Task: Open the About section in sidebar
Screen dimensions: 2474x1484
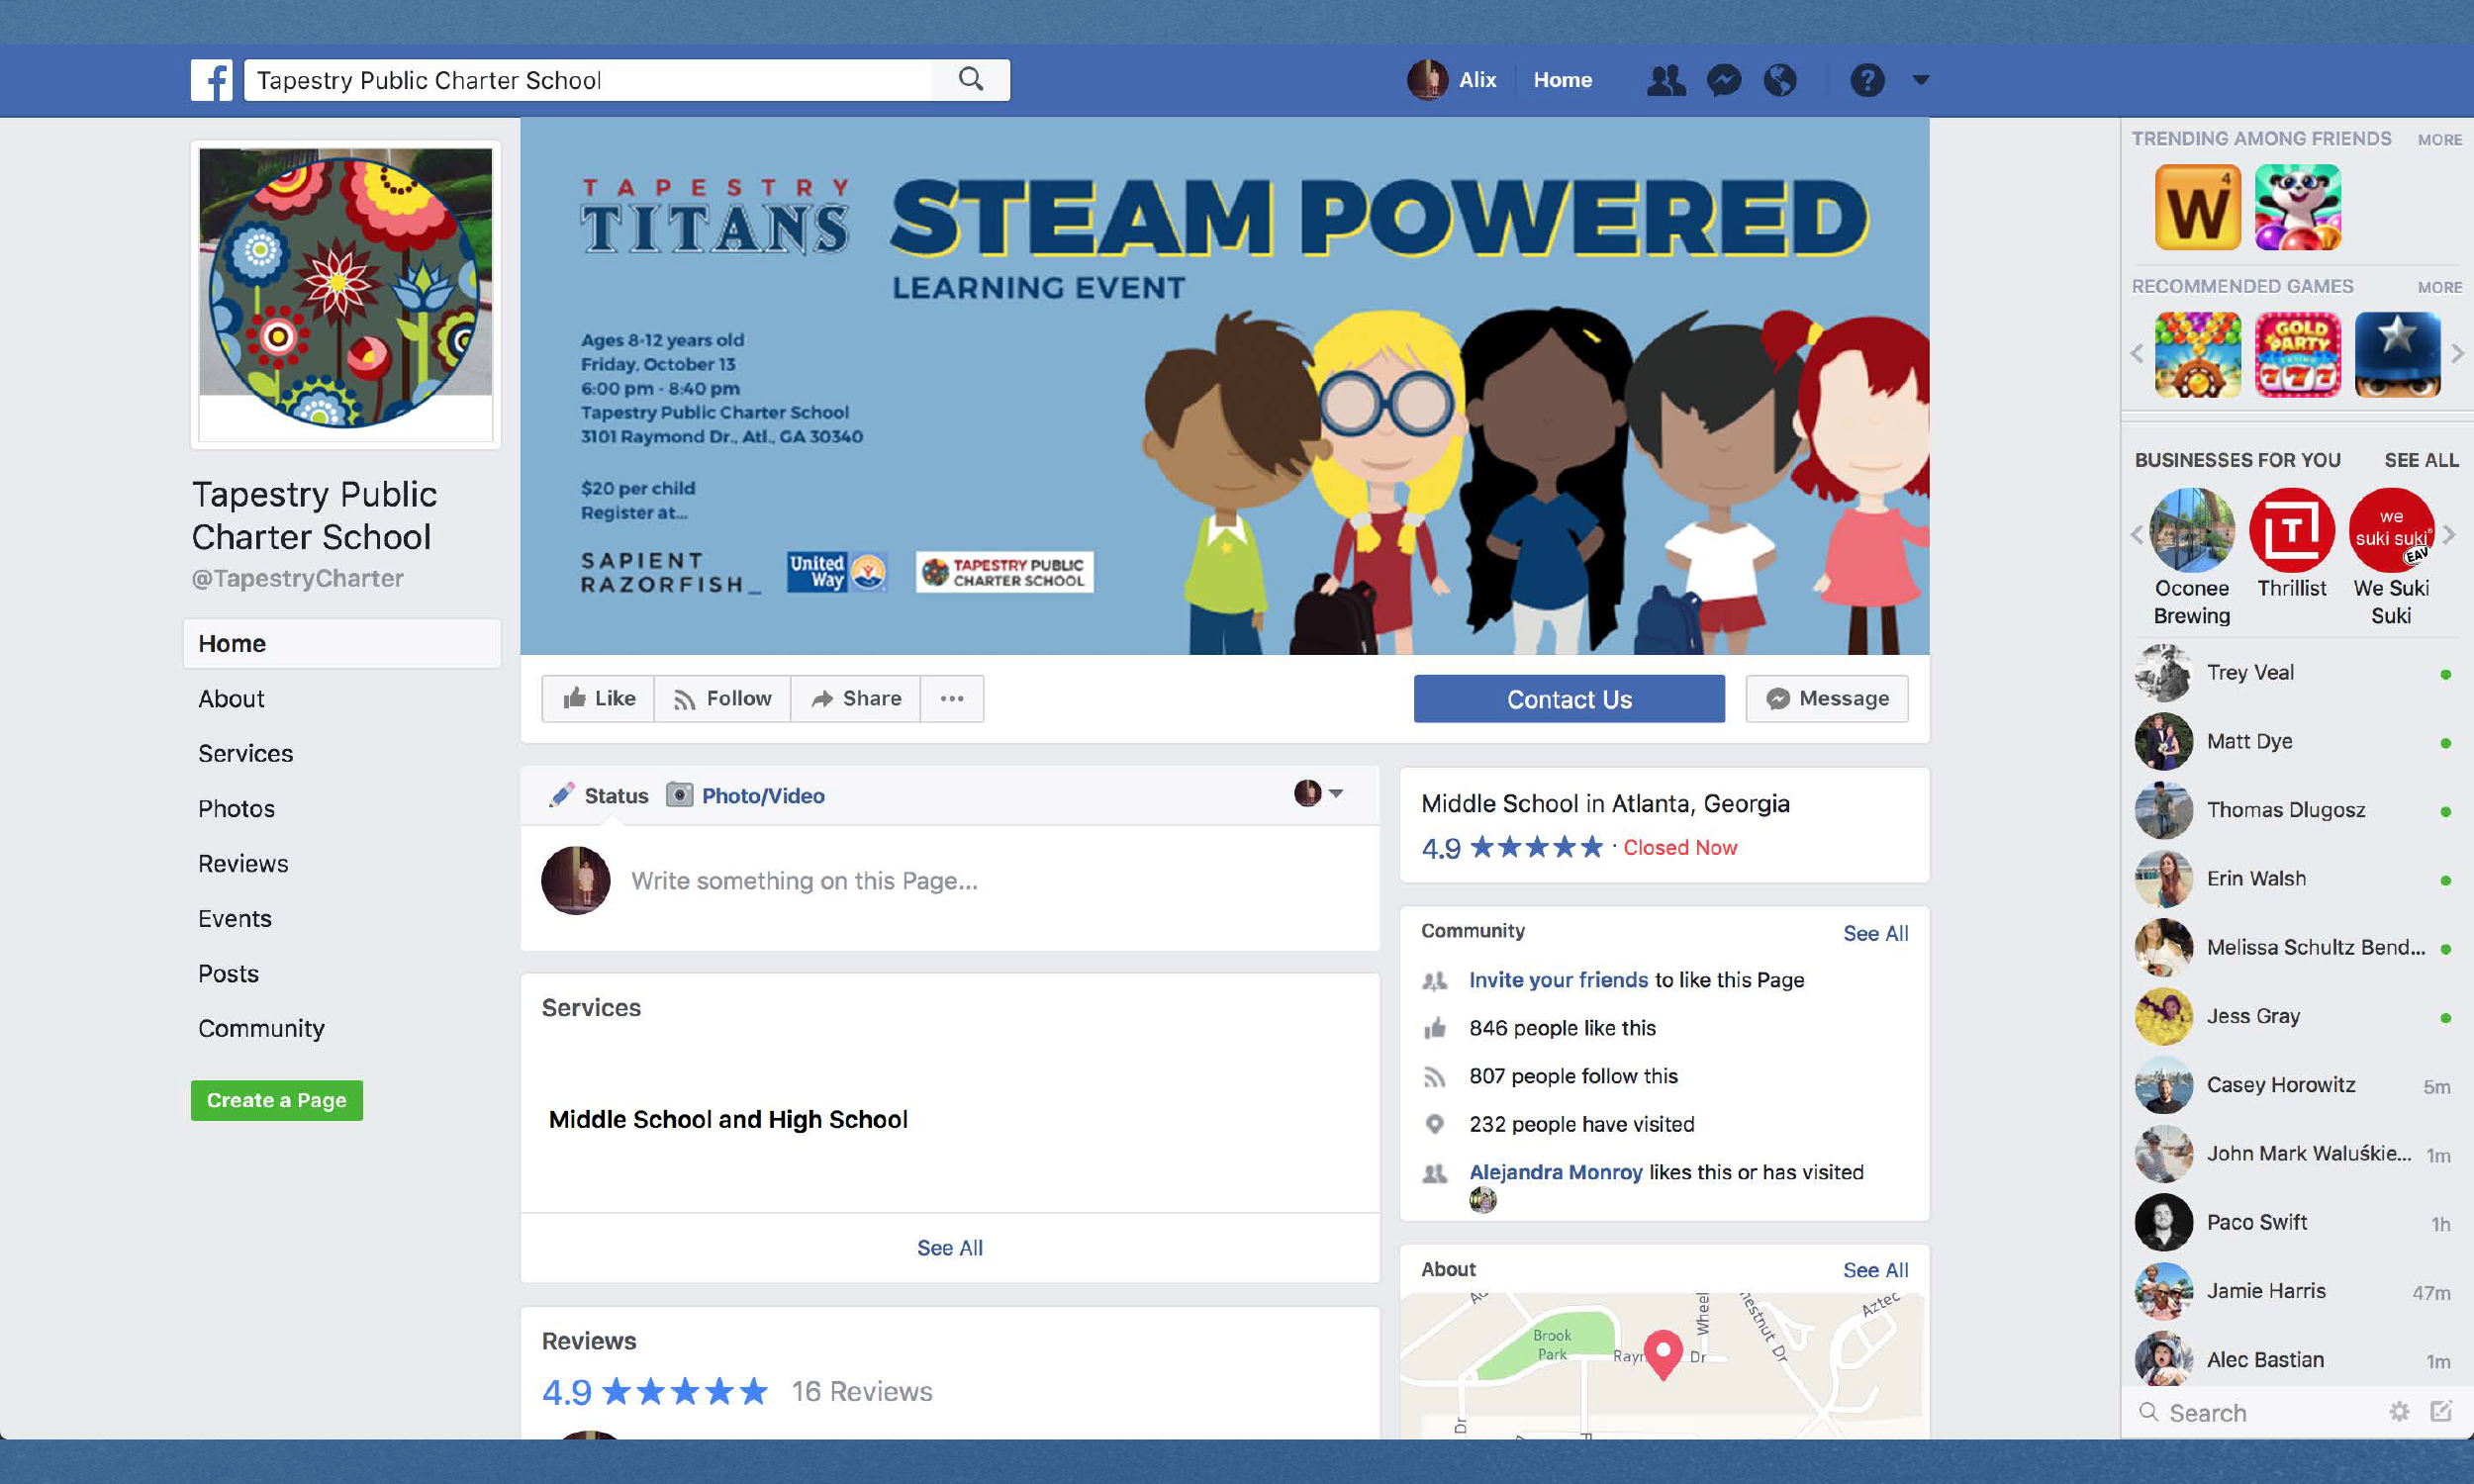Action: (x=231, y=699)
